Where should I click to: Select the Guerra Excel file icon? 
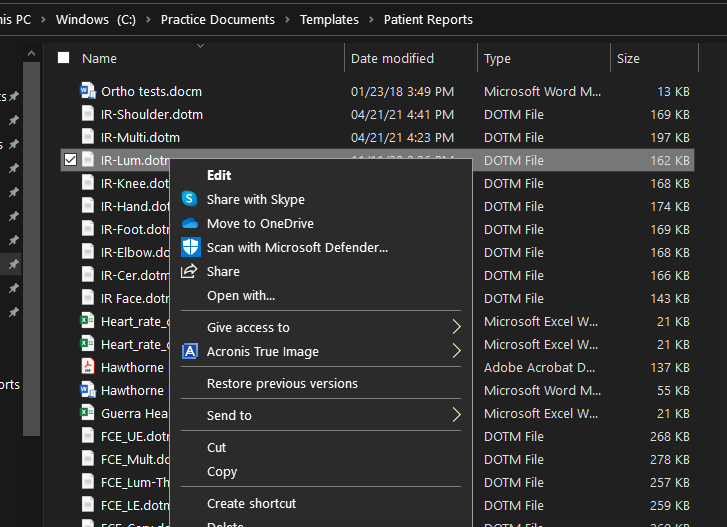[88, 413]
